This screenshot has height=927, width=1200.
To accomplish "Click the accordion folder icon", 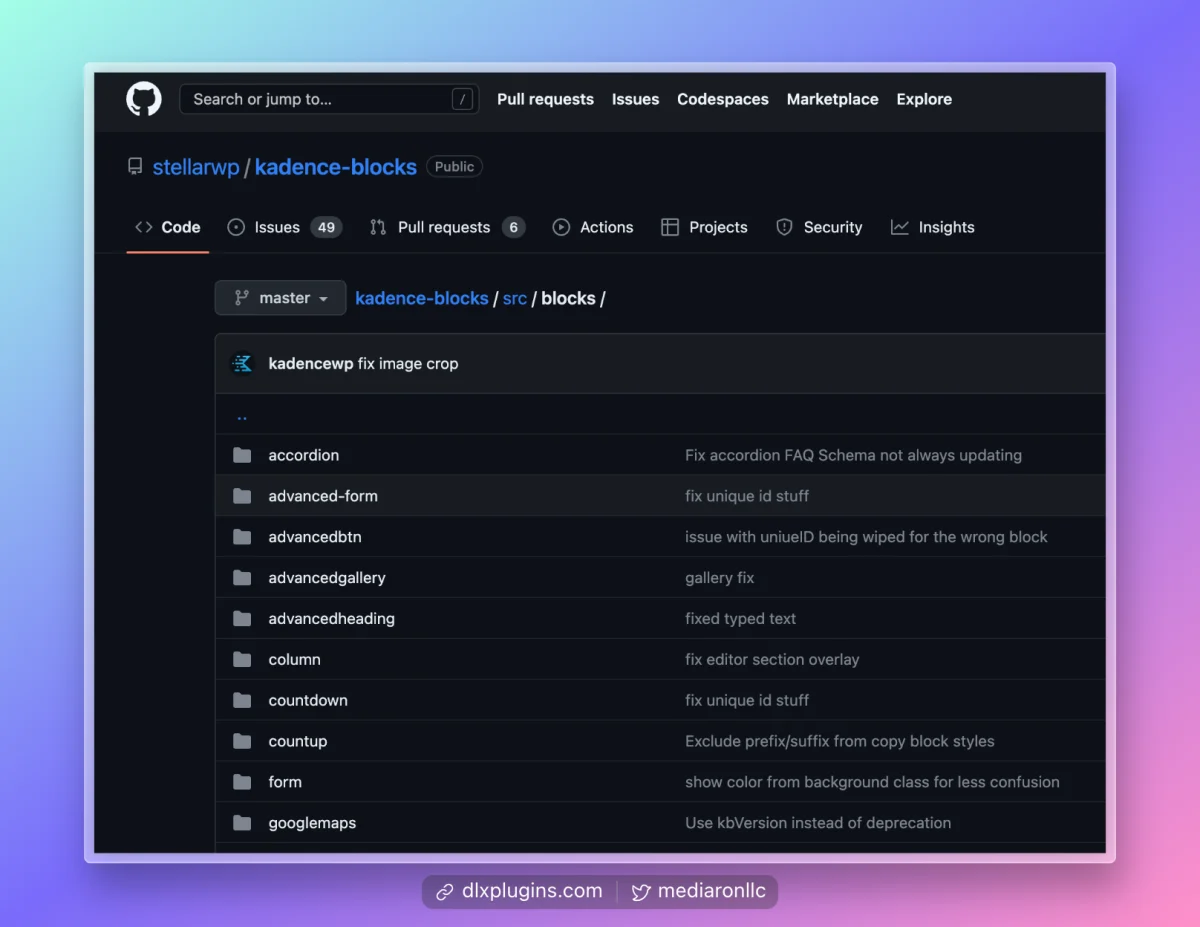I will (242, 455).
